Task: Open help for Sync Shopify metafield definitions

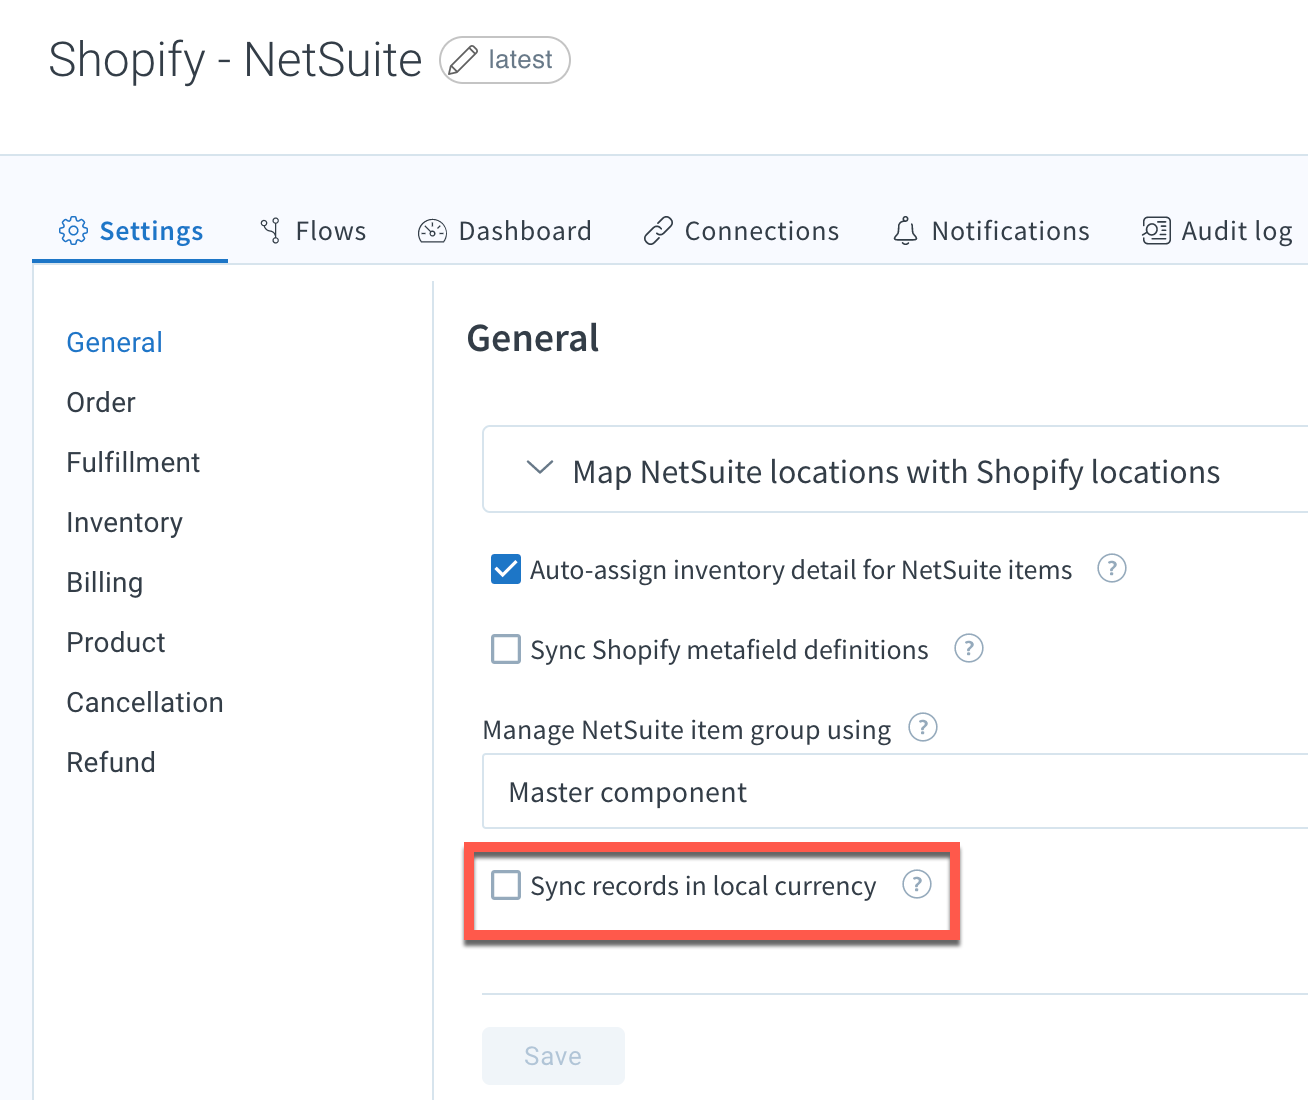Action: click(x=969, y=649)
